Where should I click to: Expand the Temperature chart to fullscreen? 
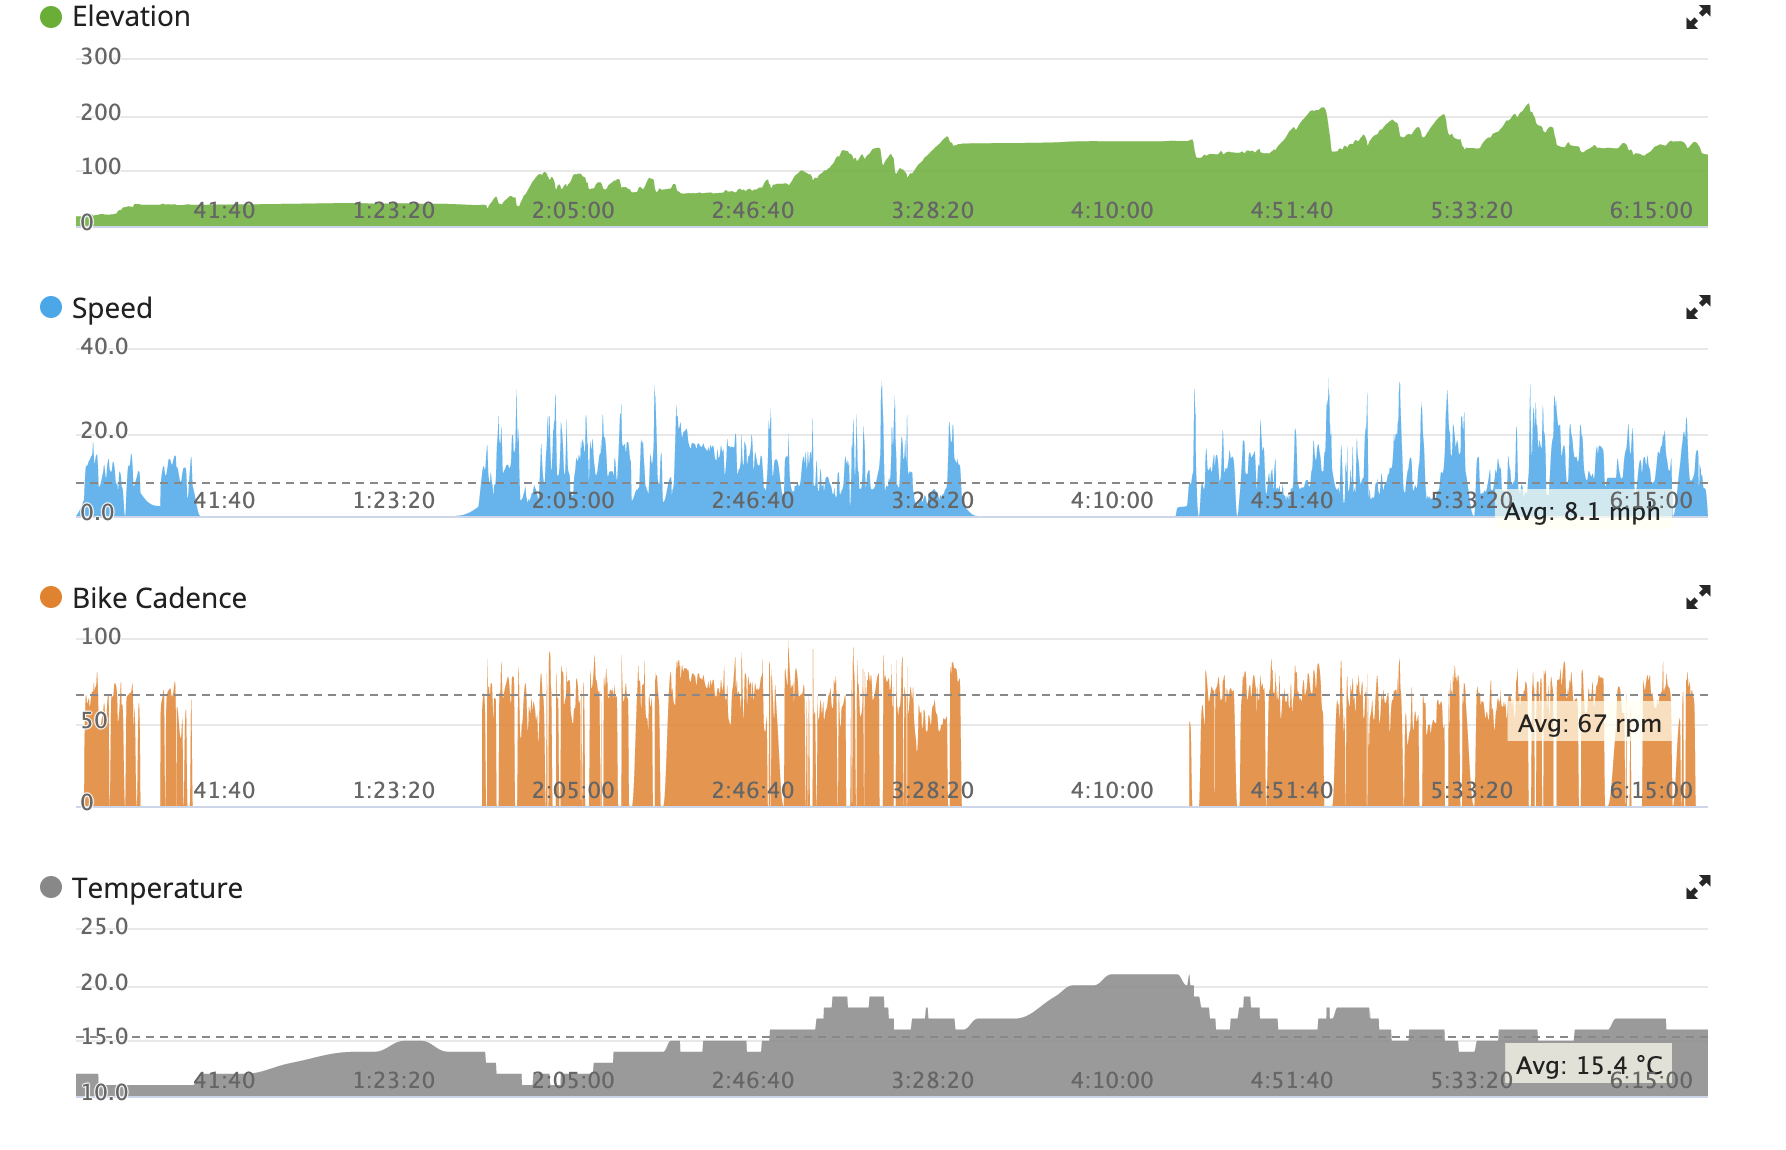pos(1697,888)
